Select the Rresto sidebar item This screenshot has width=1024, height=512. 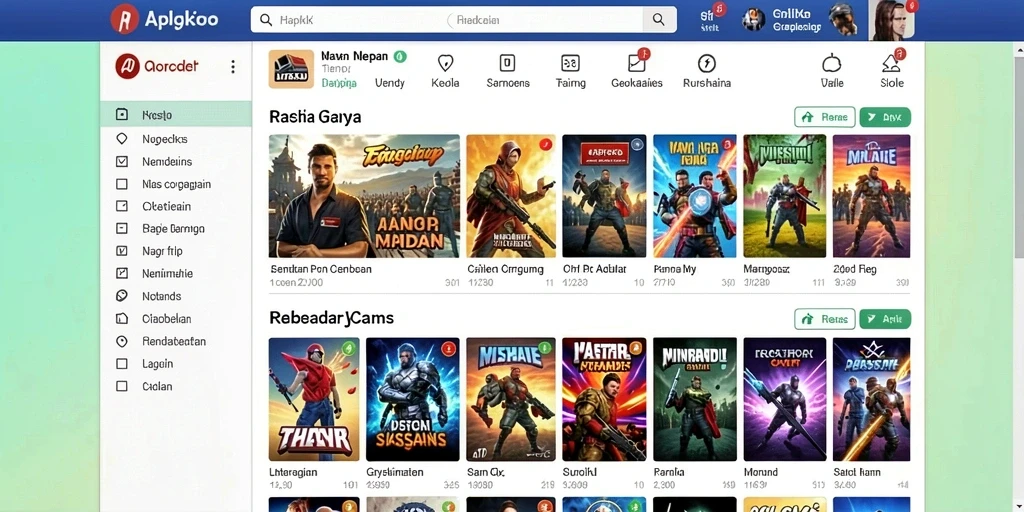(x=176, y=114)
